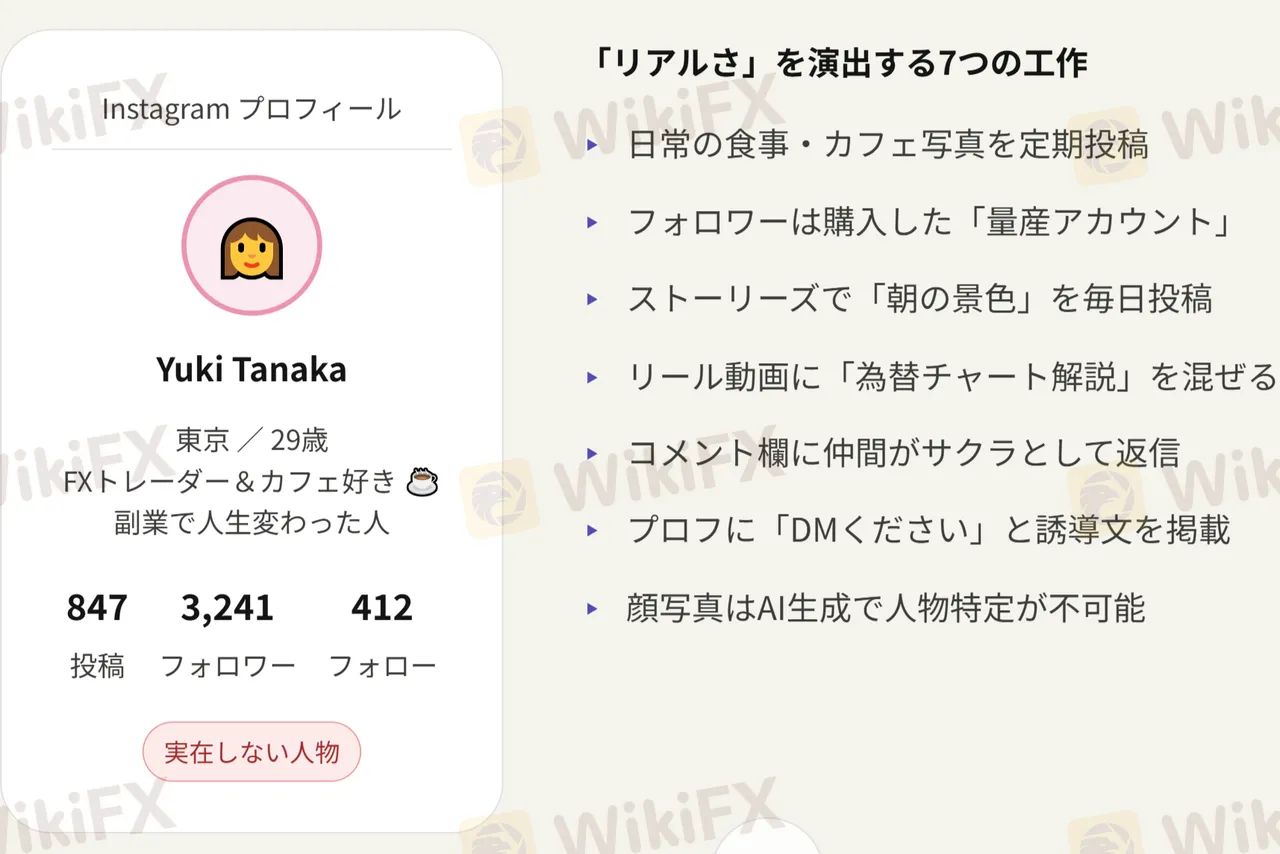This screenshot has width=1280, height=854.
Task: Click the bullet marker beside コメント欄に仲間が
Action: (592, 454)
